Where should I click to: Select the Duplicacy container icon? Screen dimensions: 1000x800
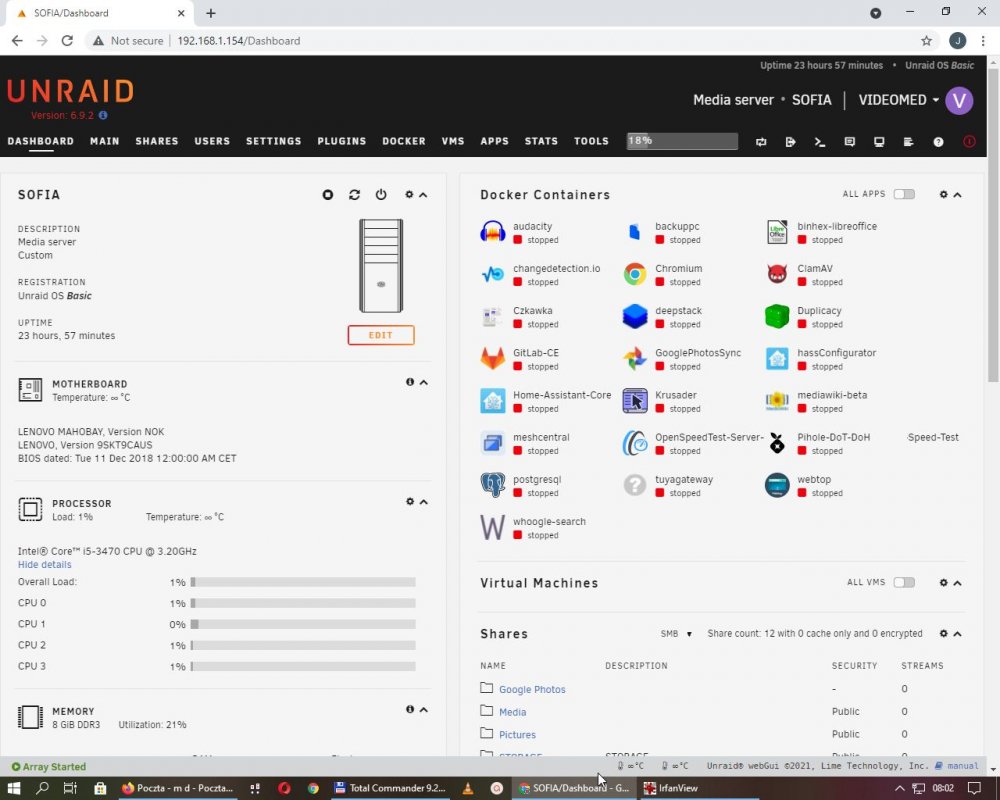pos(777,316)
